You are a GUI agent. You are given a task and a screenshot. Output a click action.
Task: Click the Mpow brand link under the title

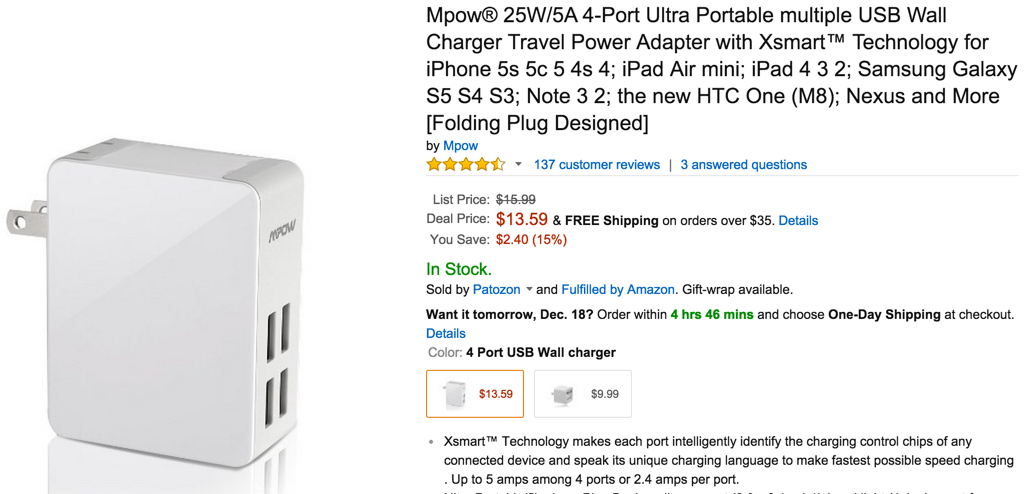(460, 146)
